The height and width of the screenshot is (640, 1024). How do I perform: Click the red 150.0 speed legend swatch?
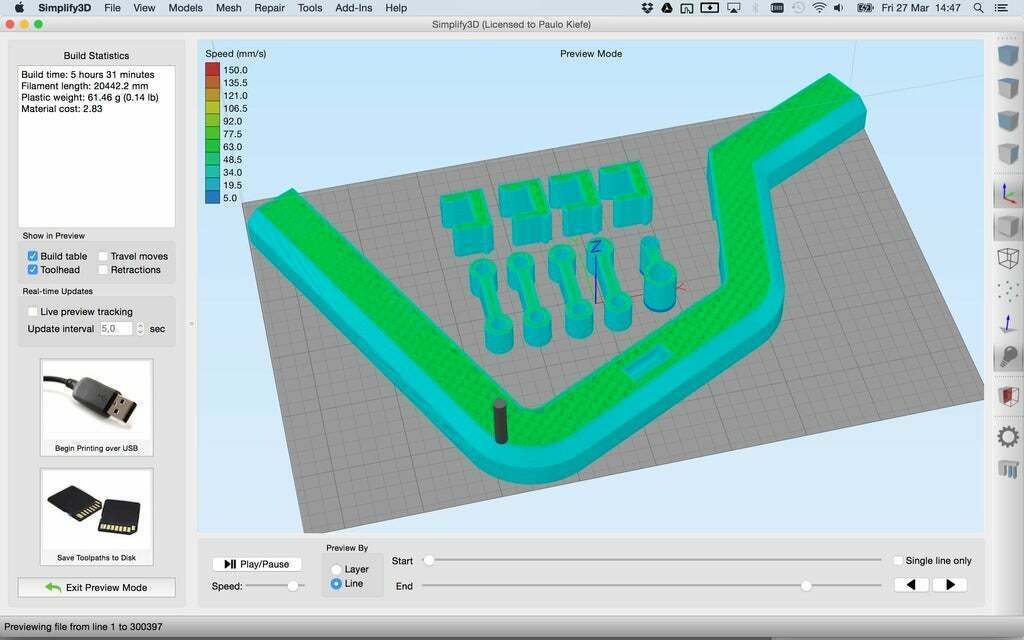coord(212,69)
